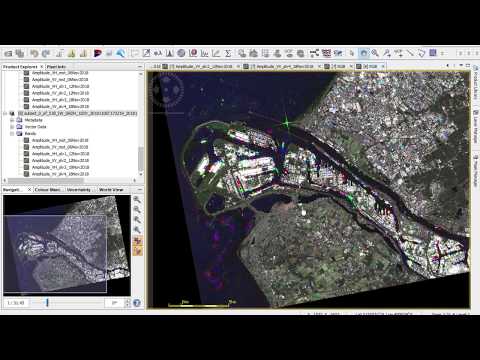Click the Navigation panel help icon
This screenshot has height=360, width=480.
point(137,303)
